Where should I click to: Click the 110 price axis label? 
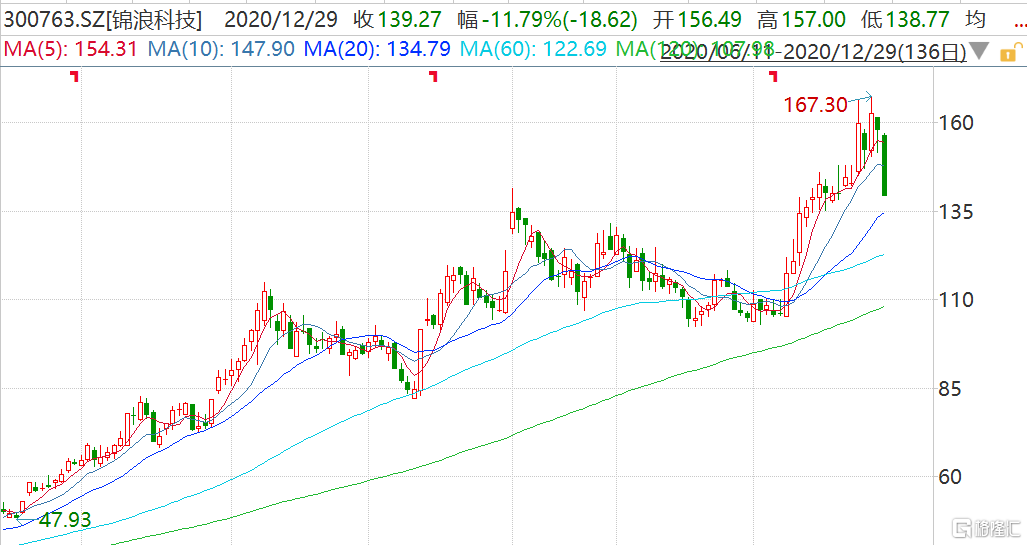(956, 300)
